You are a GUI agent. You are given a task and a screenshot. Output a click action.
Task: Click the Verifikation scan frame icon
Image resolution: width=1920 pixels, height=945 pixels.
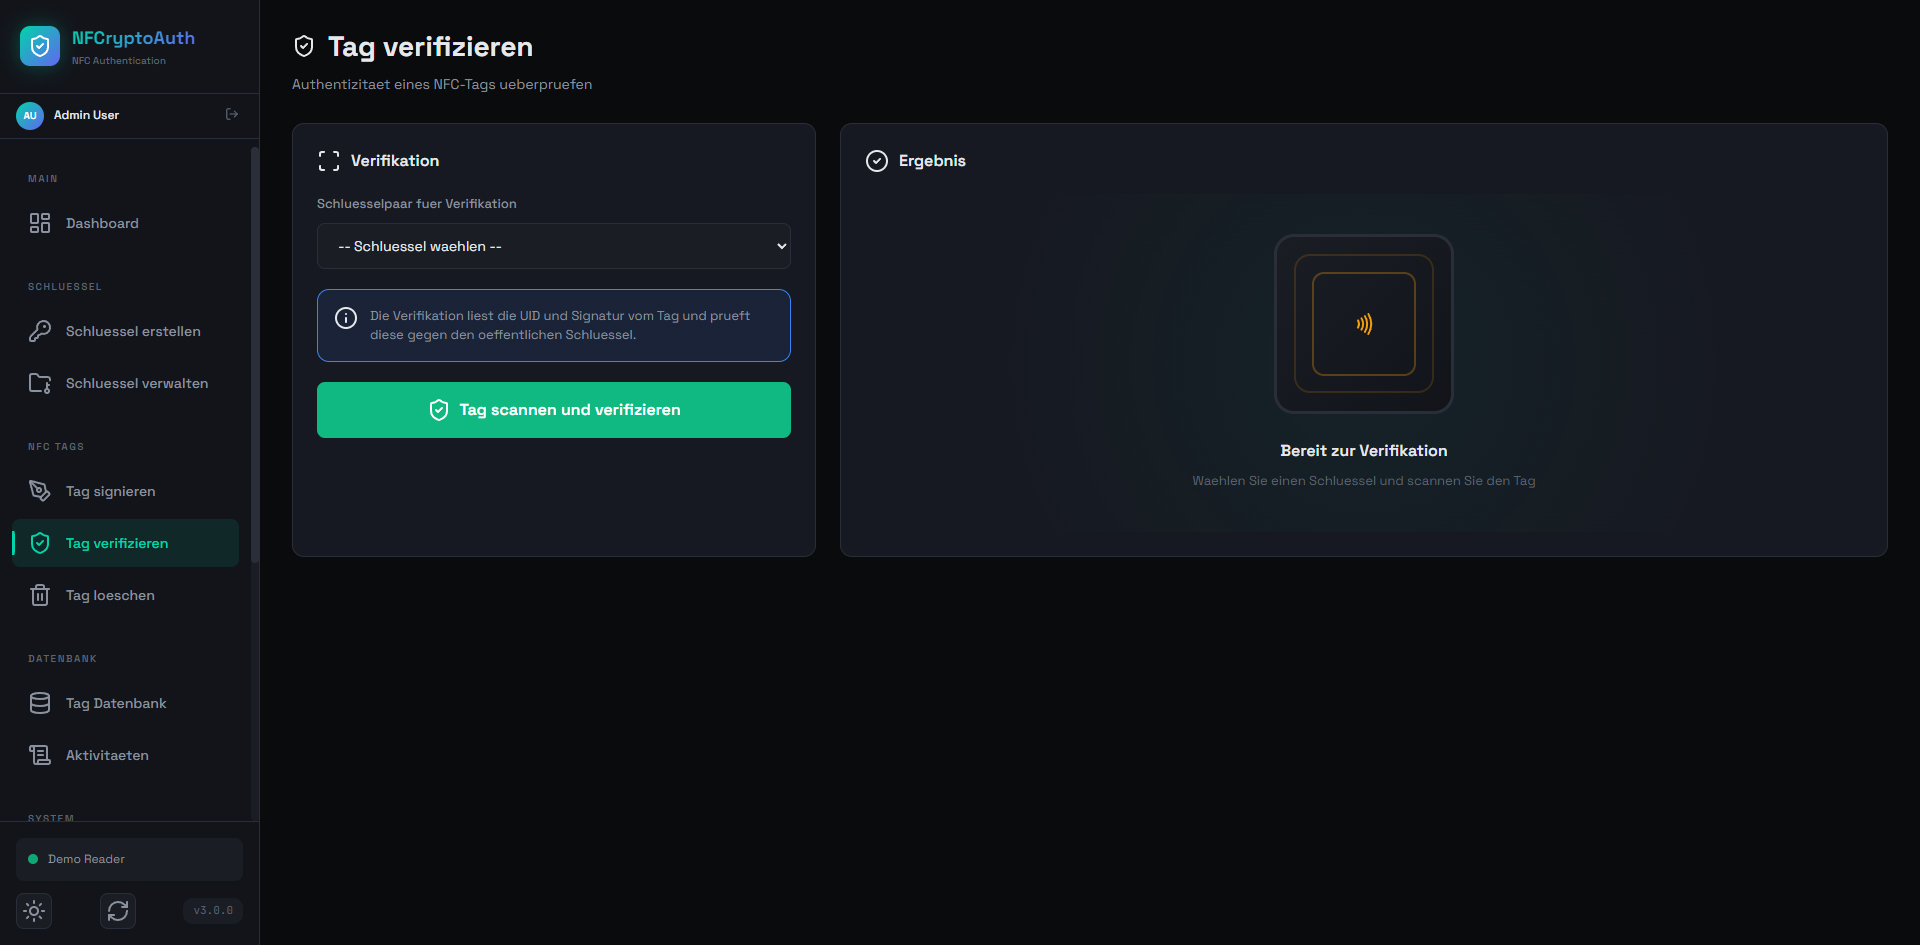point(329,161)
